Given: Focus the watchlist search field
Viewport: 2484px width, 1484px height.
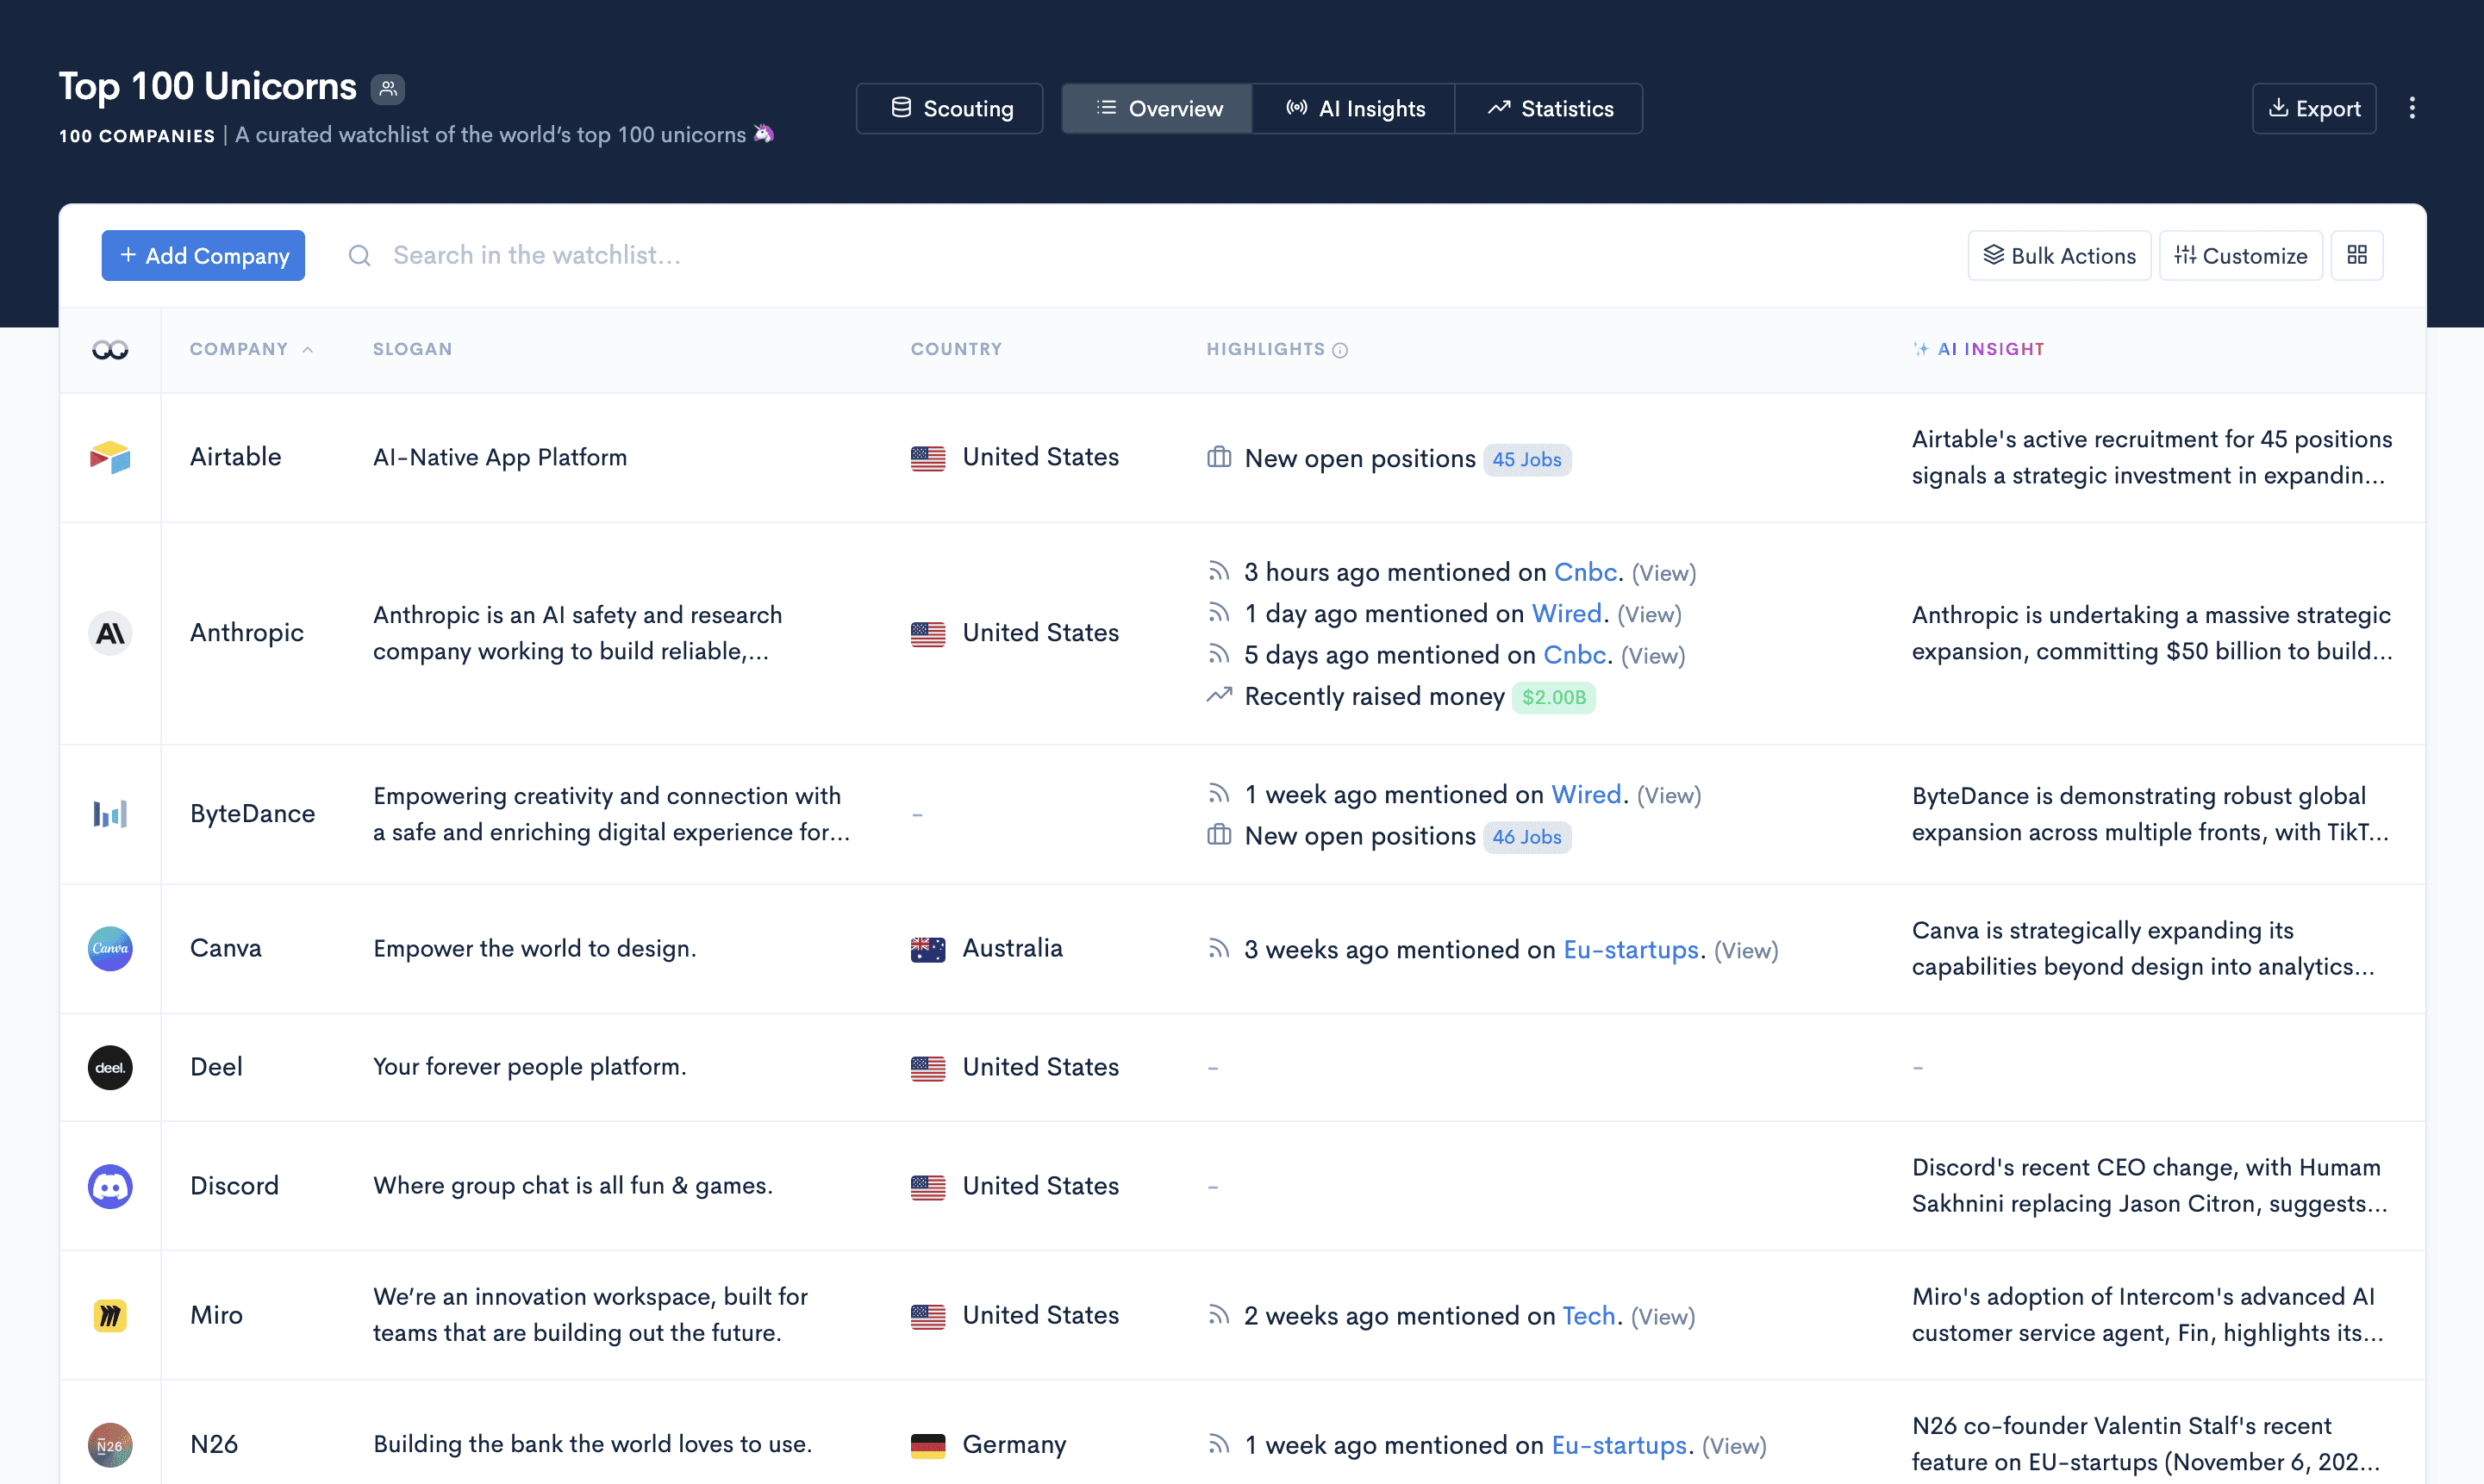Looking at the screenshot, I should pos(536,255).
